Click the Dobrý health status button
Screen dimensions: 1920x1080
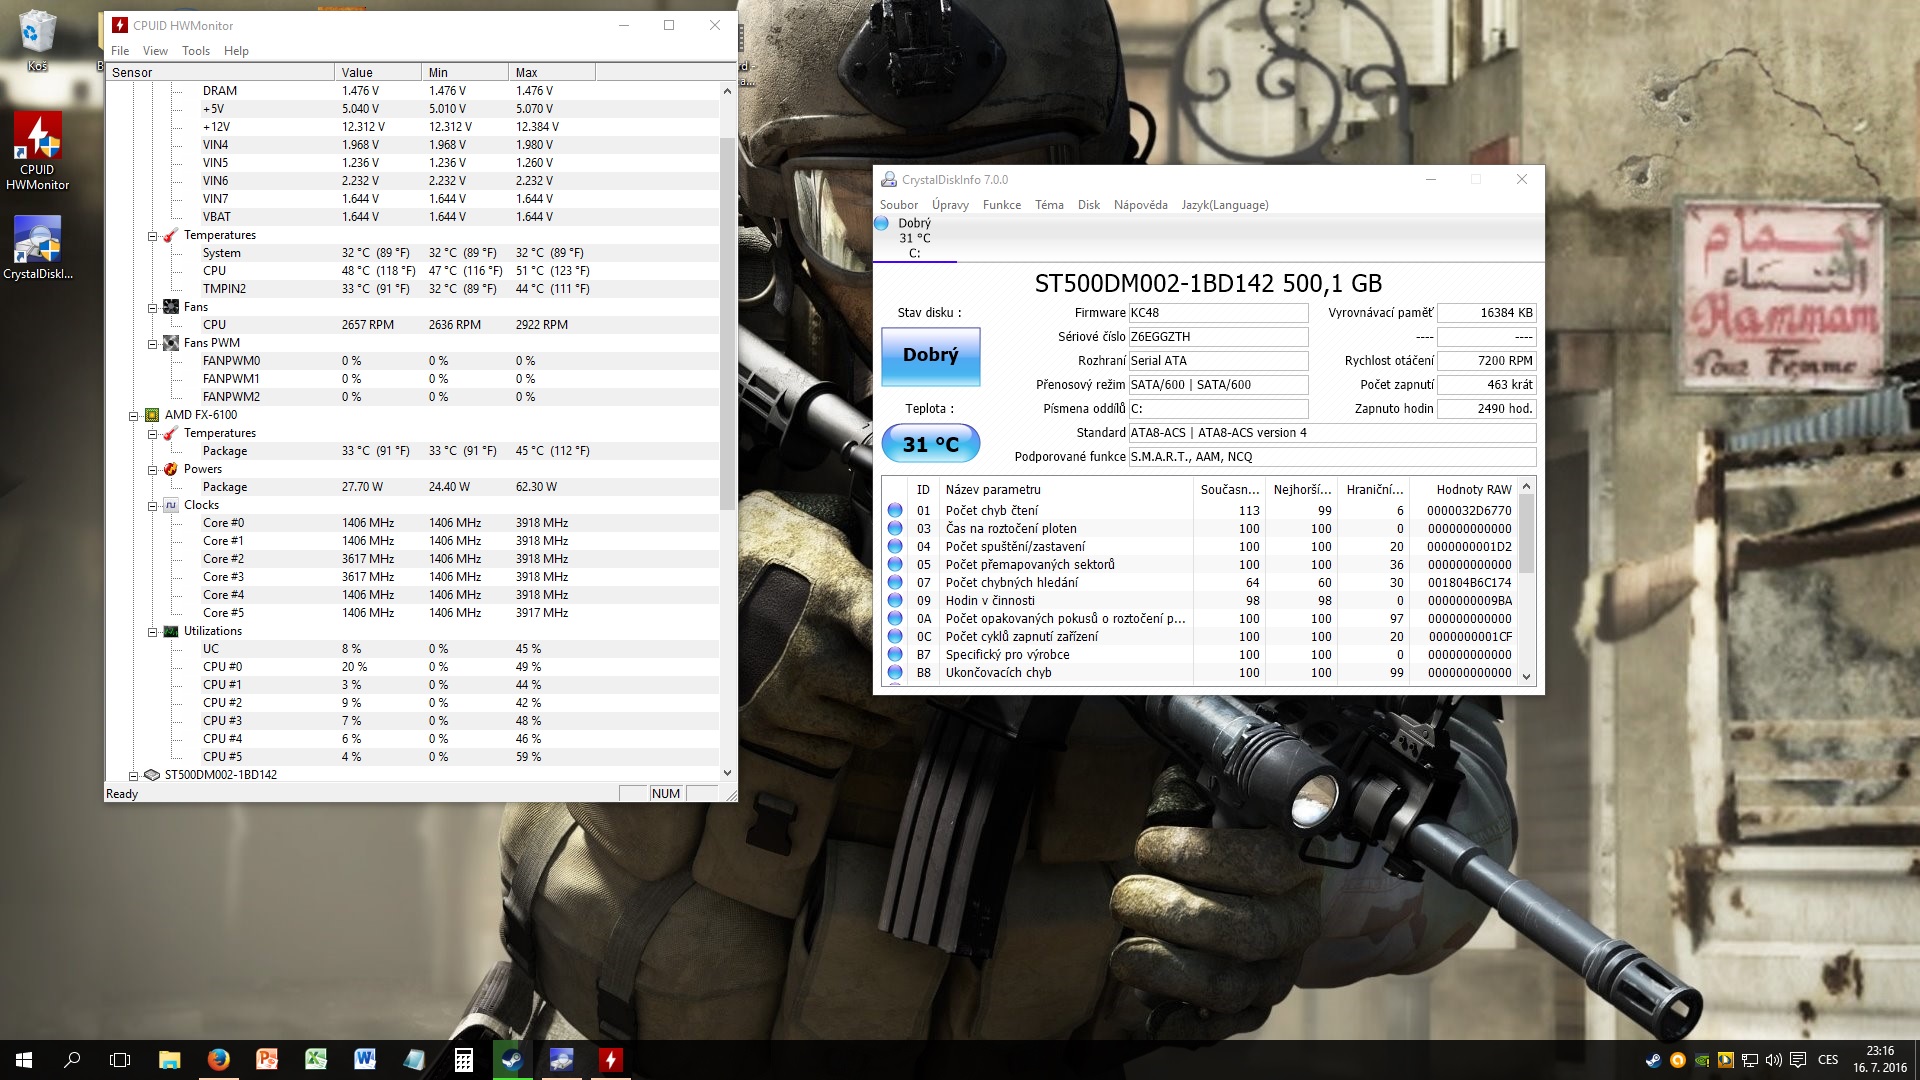[x=930, y=356]
